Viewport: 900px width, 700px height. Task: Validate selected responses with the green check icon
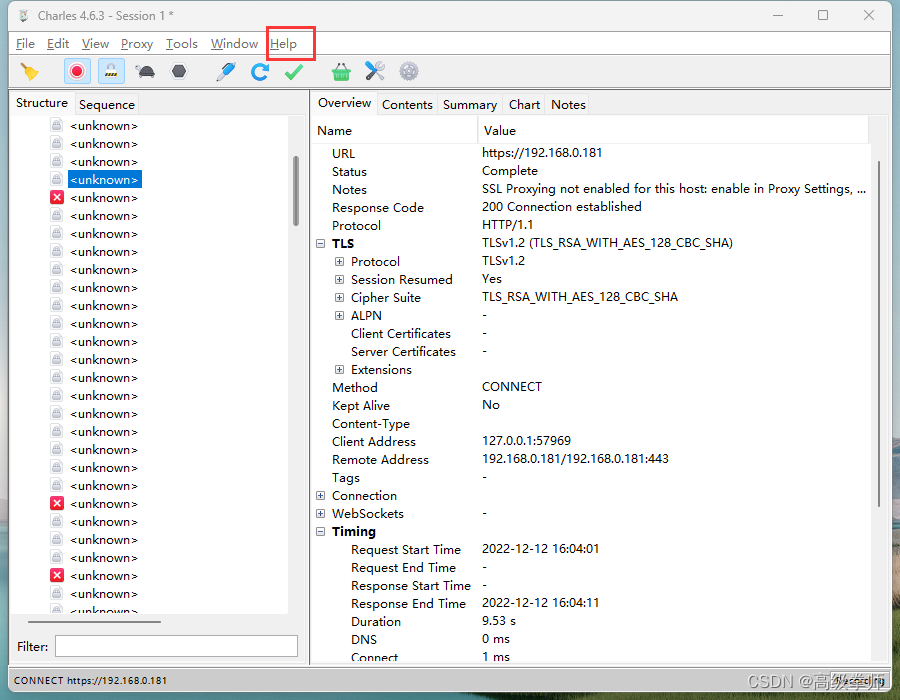[294, 72]
